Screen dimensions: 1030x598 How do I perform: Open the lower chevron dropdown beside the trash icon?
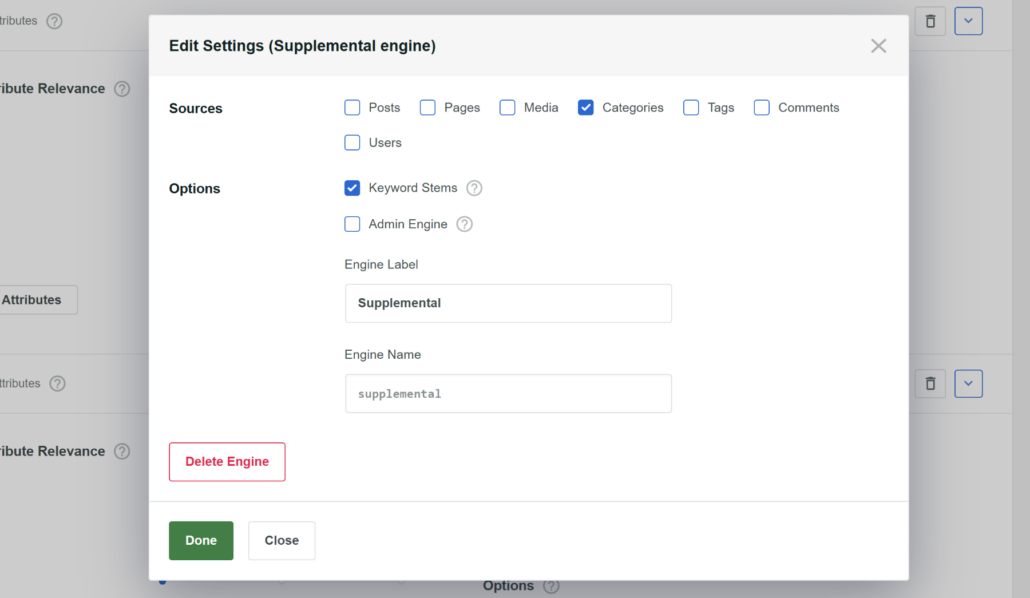pyautogui.click(x=967, y=383)
